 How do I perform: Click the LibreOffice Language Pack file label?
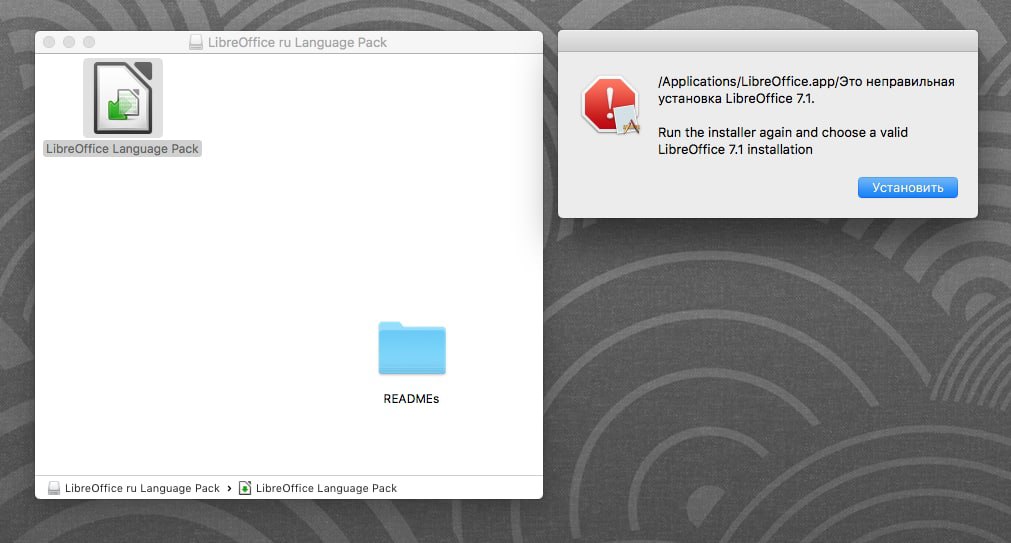123,149
